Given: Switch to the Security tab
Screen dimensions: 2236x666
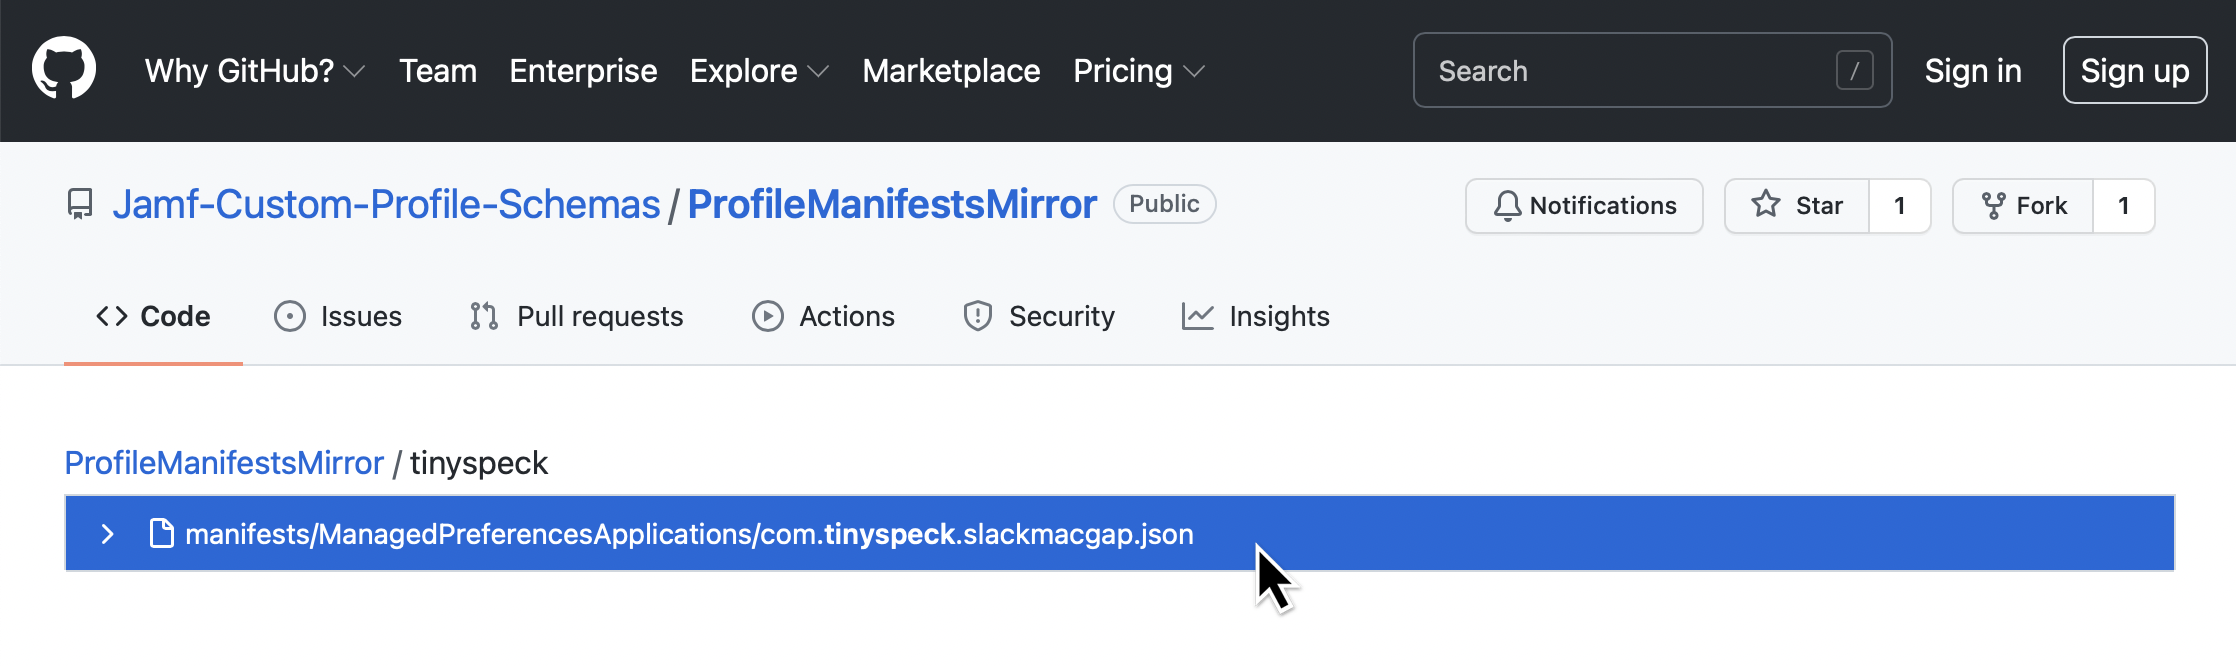Looking at the screenshot, I should [x=1038, y=316].
